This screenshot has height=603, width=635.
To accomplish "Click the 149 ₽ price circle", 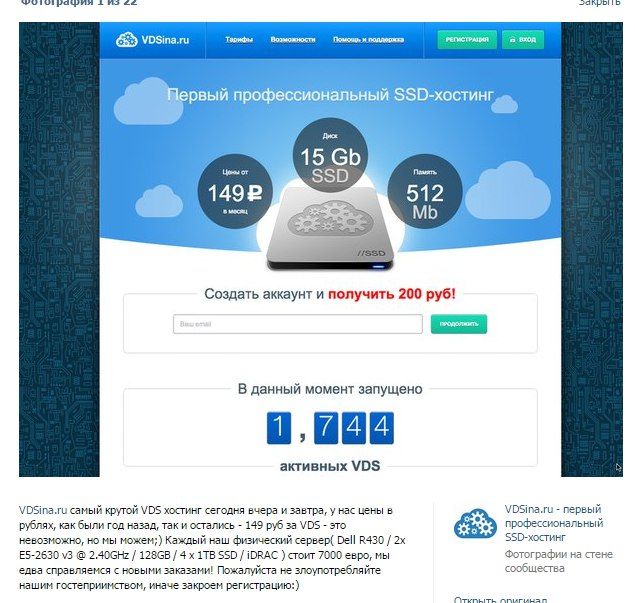I will (x=235, y=191).
